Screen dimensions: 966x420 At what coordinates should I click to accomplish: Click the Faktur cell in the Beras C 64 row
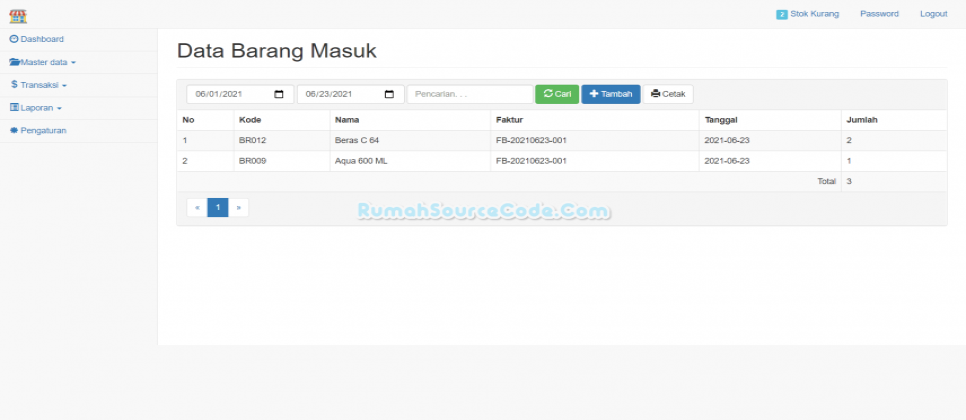(x=595, y=140)
